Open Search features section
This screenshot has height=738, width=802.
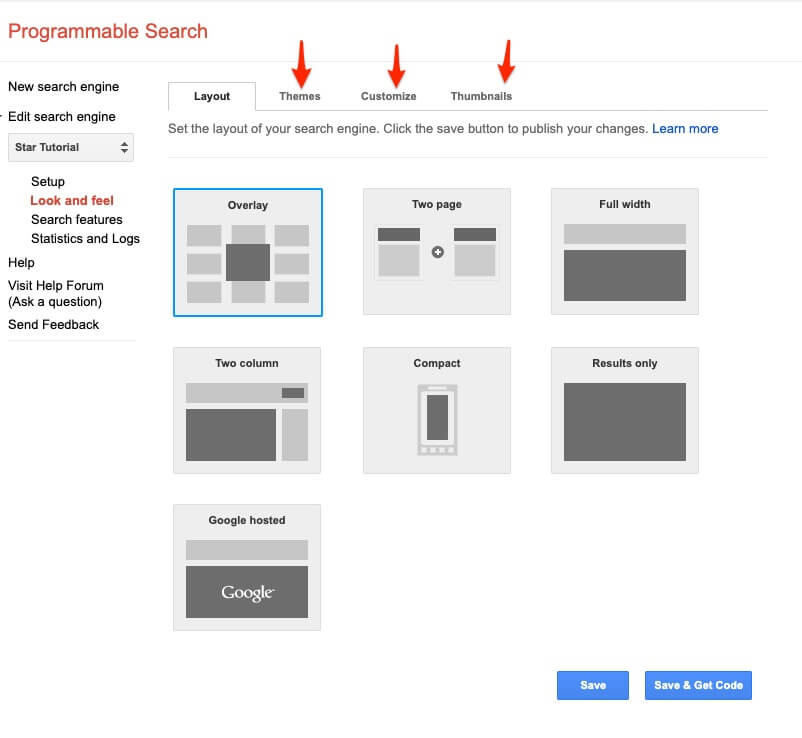(x=77, y=219)
